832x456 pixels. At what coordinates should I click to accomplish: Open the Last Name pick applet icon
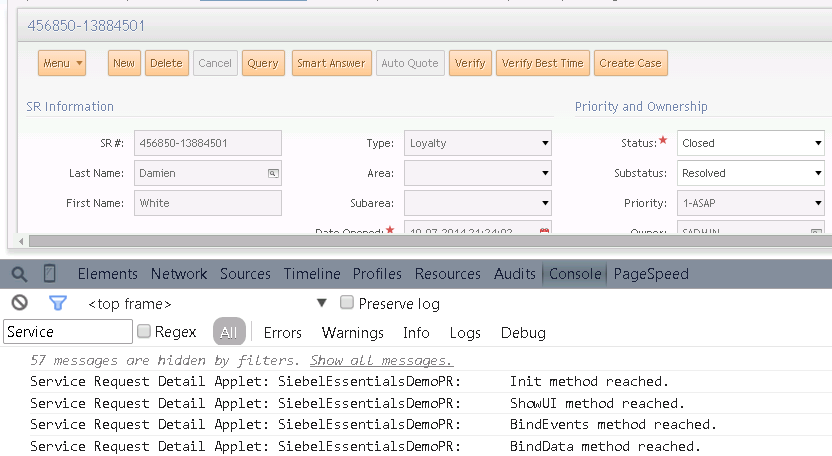(x=273, y=173)
